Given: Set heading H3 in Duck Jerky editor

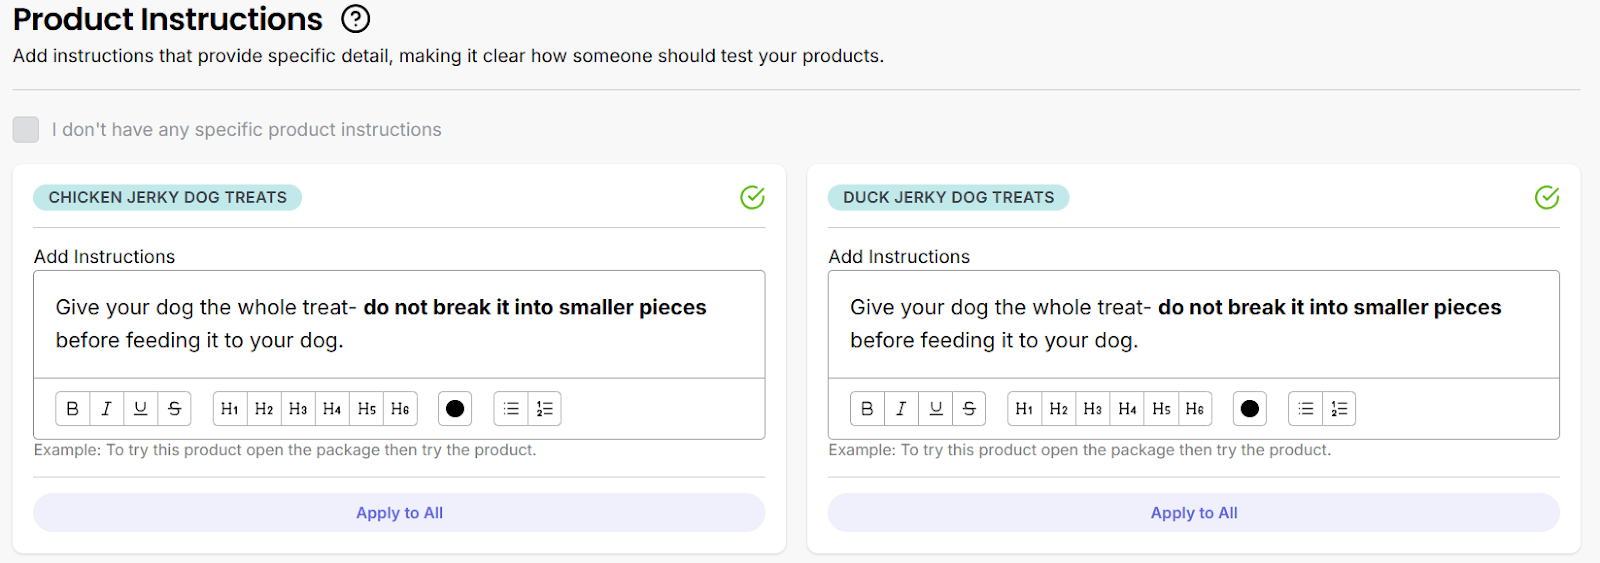Looking at the screenshot, I should pyautogui.click(x=1093, y=409).
